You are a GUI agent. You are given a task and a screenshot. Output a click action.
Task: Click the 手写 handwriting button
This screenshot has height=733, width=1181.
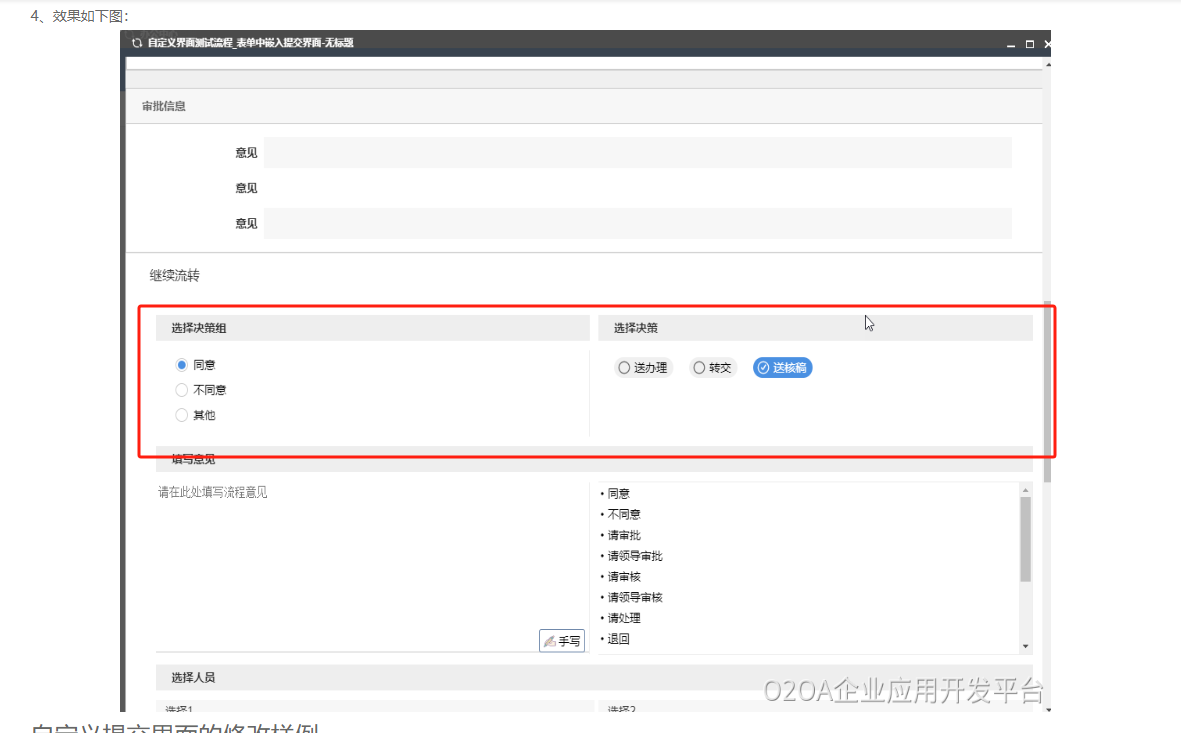tap(562, 640)
